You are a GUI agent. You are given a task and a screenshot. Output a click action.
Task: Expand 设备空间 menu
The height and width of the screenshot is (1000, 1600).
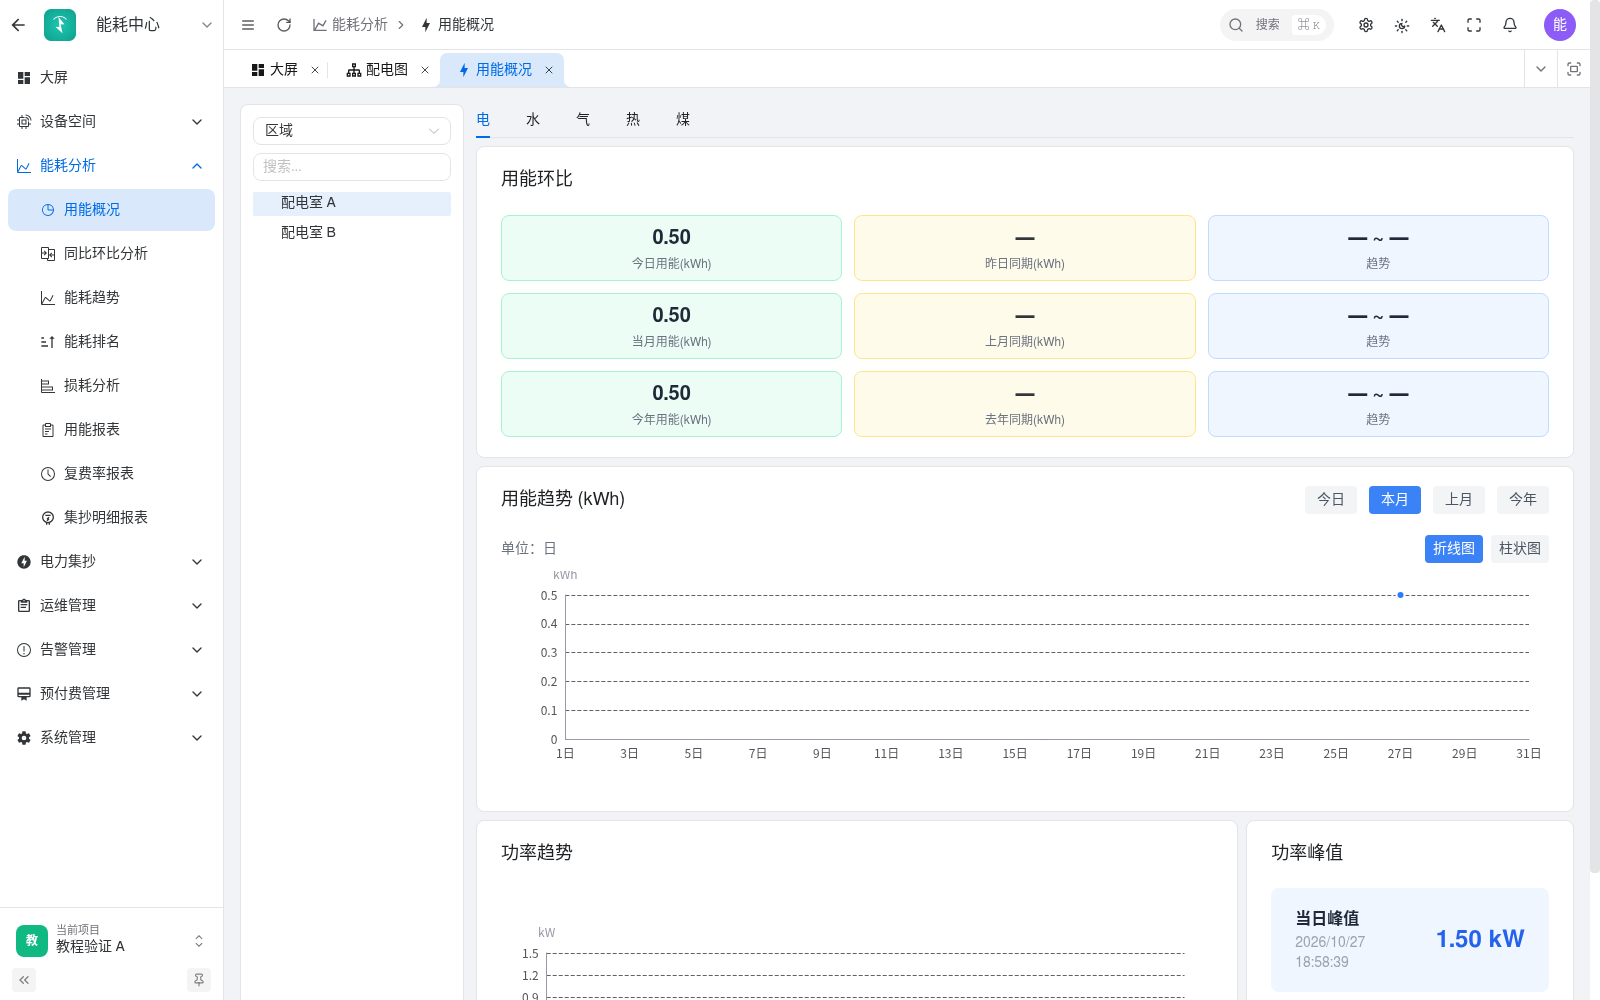111,121
